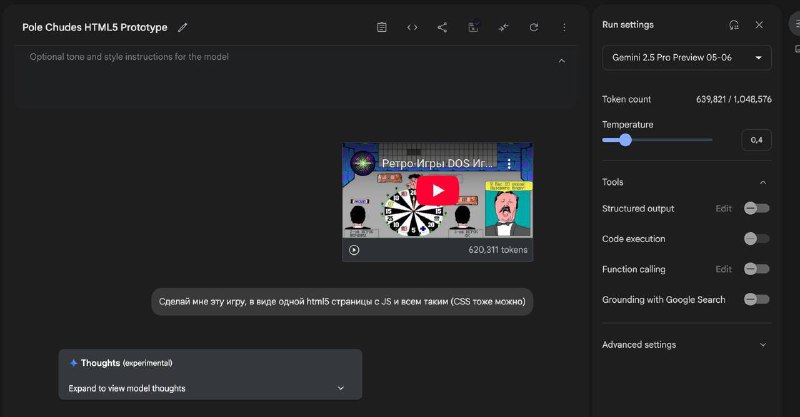Open the Gemini 2.5 Pro Preview model dropdown
The image size is (800, 417).
(687, 58)
